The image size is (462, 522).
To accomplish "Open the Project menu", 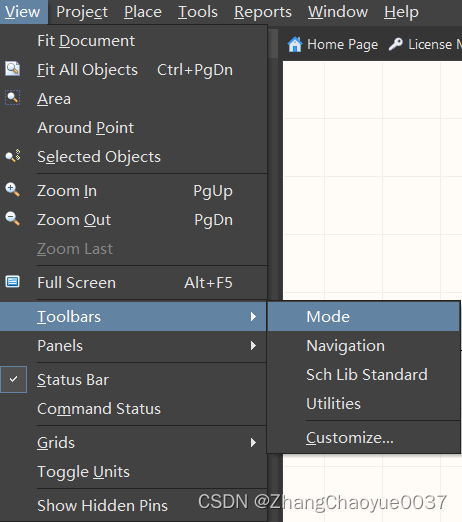I will tap(82, 12).
